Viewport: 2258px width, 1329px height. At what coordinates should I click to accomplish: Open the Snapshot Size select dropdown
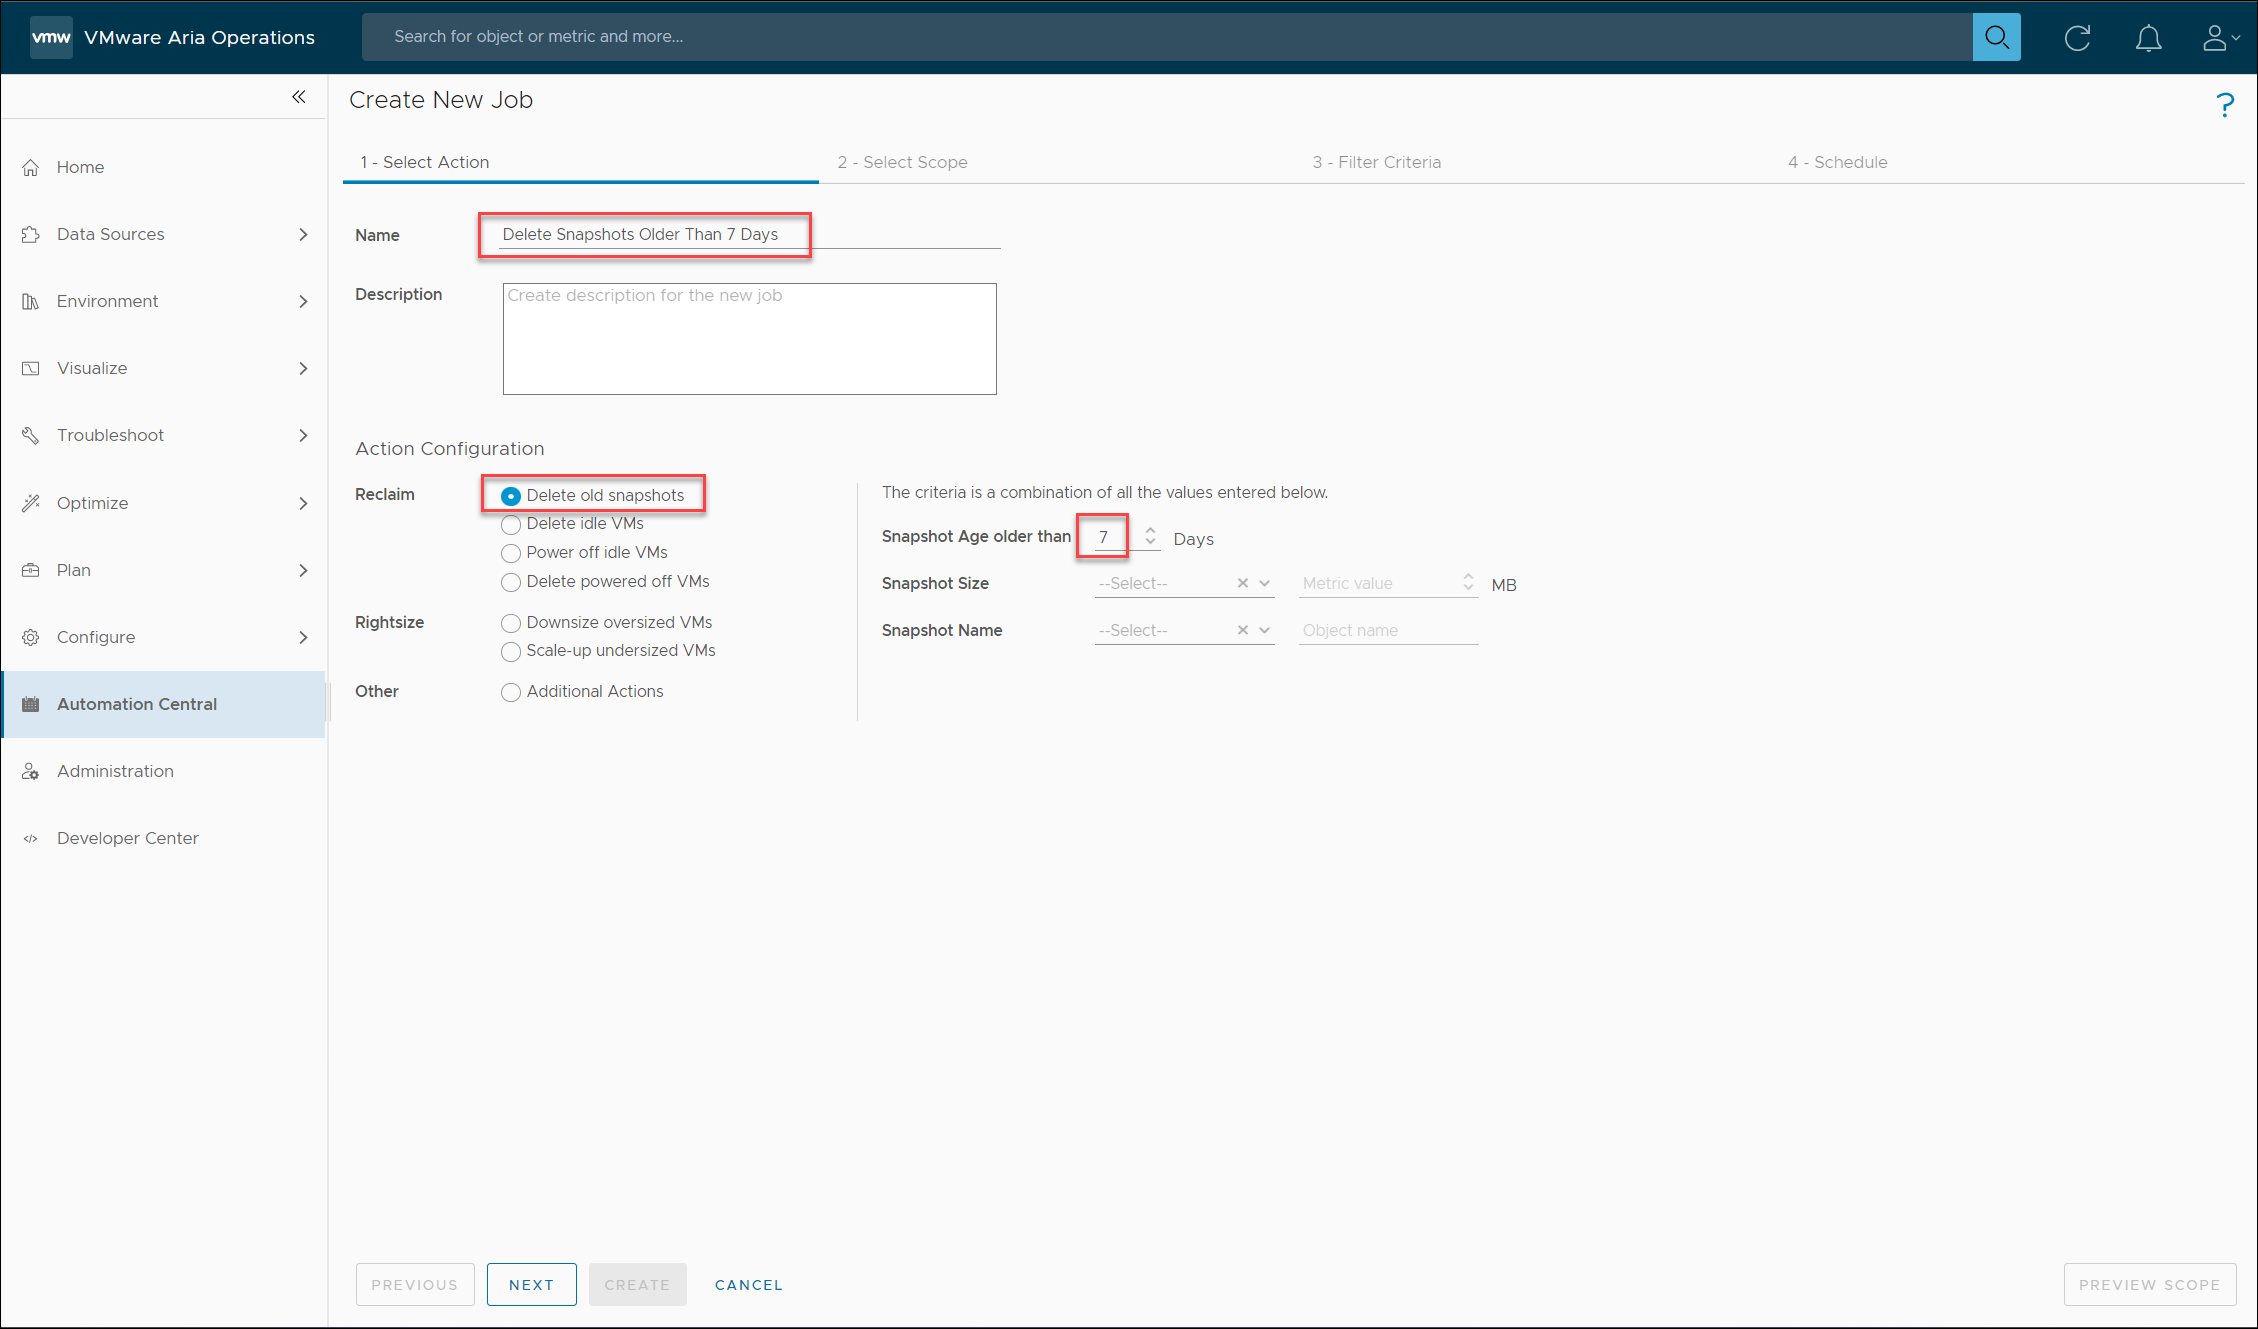point(1264,583)
